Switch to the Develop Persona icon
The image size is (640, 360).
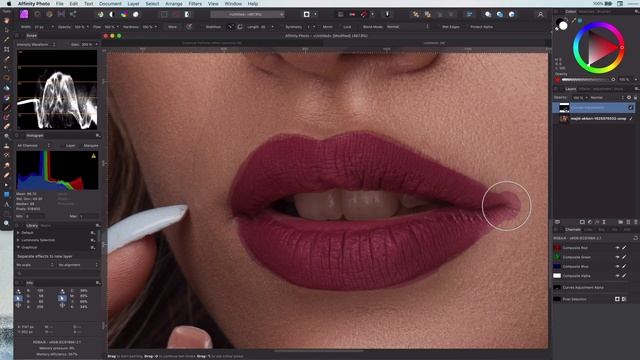[49, 14]
